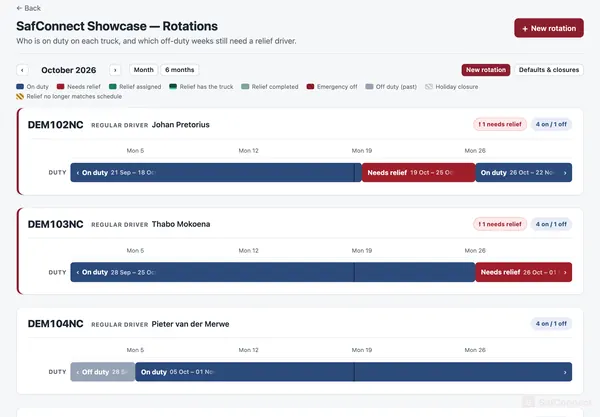
Task: Click the Off duty (past) swatch
Action: pyautogui.click(x=369, y=86)
